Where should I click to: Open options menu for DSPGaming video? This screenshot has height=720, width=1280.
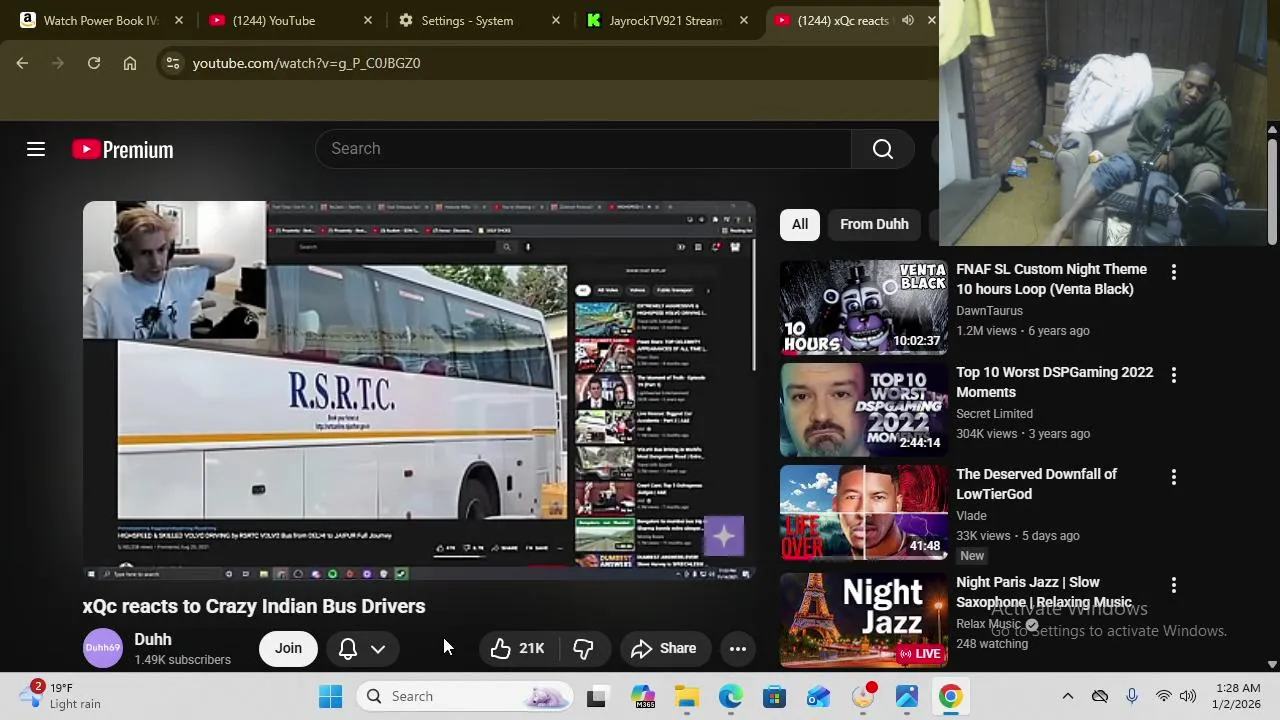[1174, 375]
